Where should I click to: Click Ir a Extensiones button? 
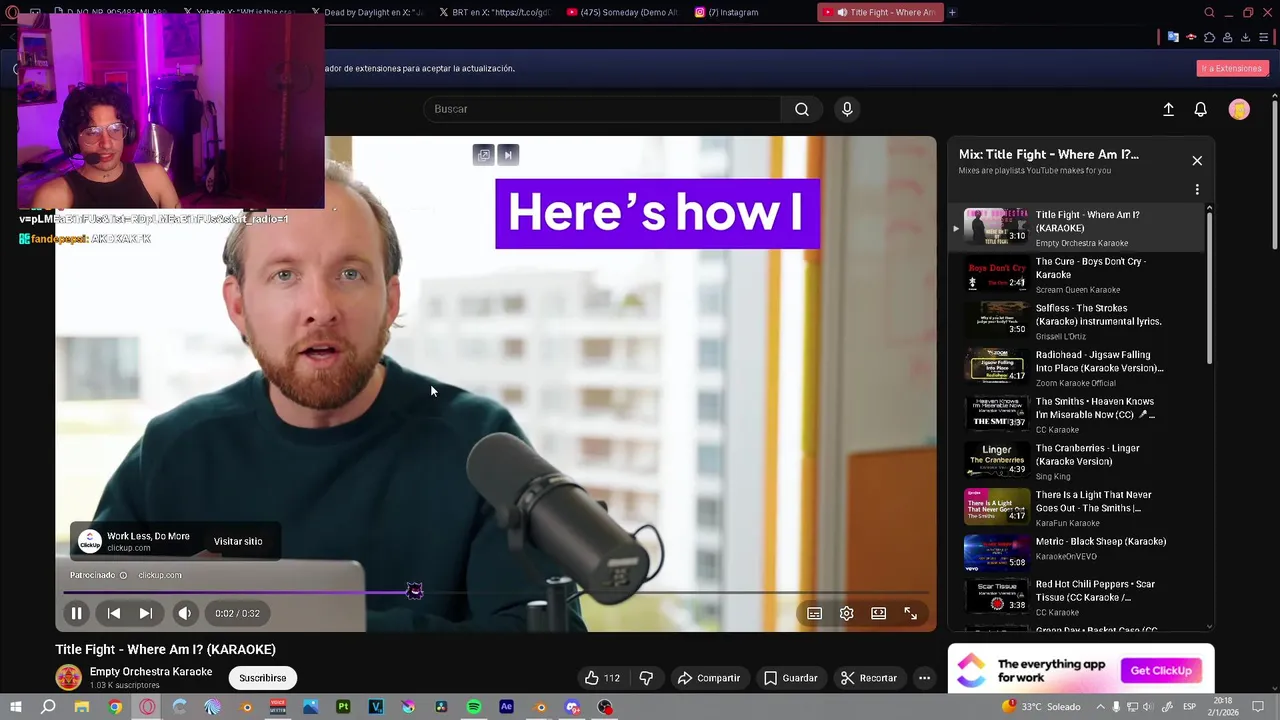[1232, 68]
